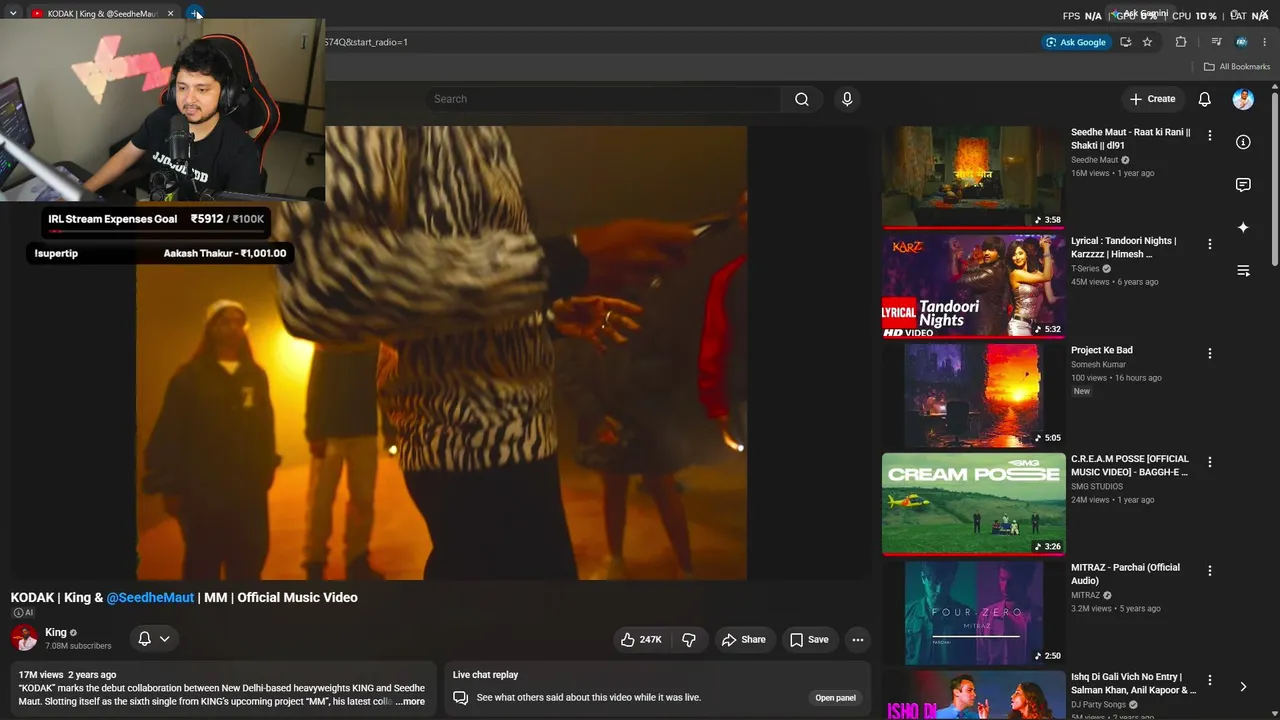Screen dimensions: 1280x720
Task: Open the @SeedheMaut channel link
Action: point(150,598)
